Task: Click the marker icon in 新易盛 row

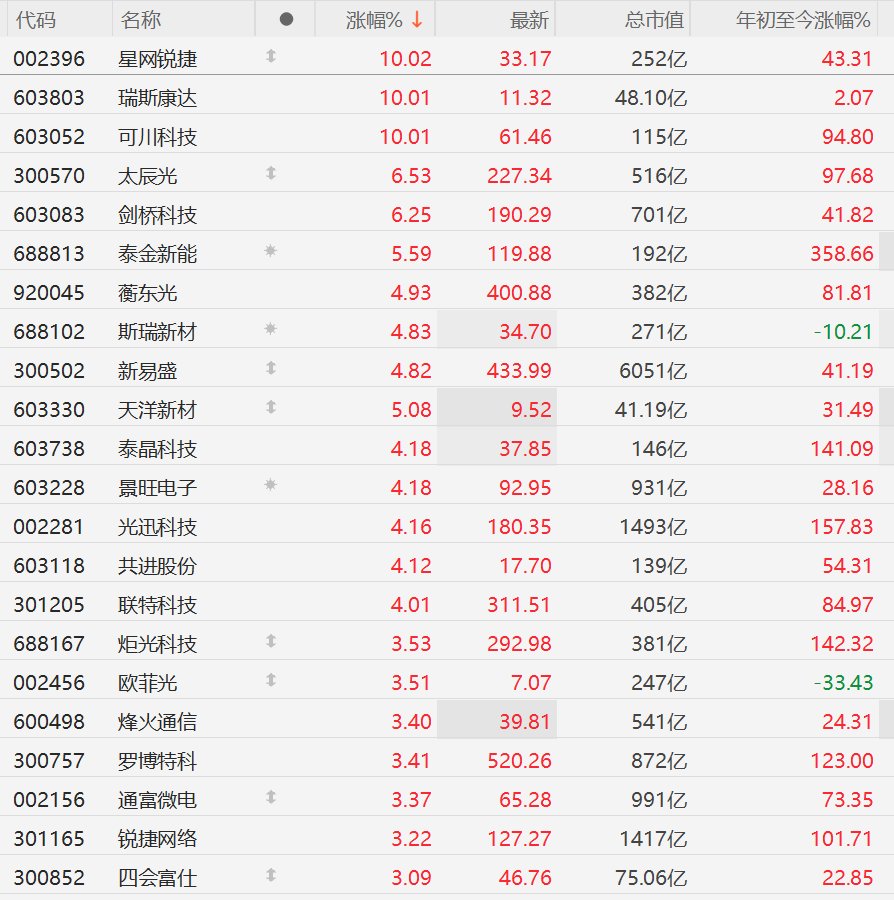Action: pos(271,368)
